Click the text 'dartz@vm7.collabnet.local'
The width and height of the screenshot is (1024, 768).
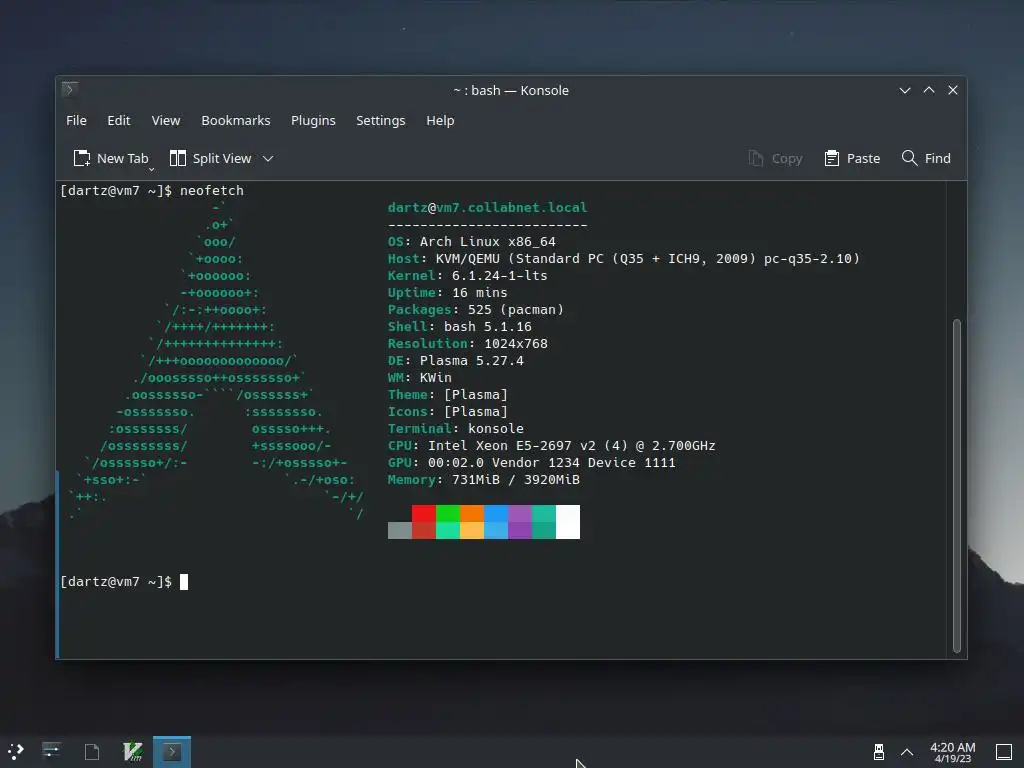pyautogui.click(x=487, y=208)
